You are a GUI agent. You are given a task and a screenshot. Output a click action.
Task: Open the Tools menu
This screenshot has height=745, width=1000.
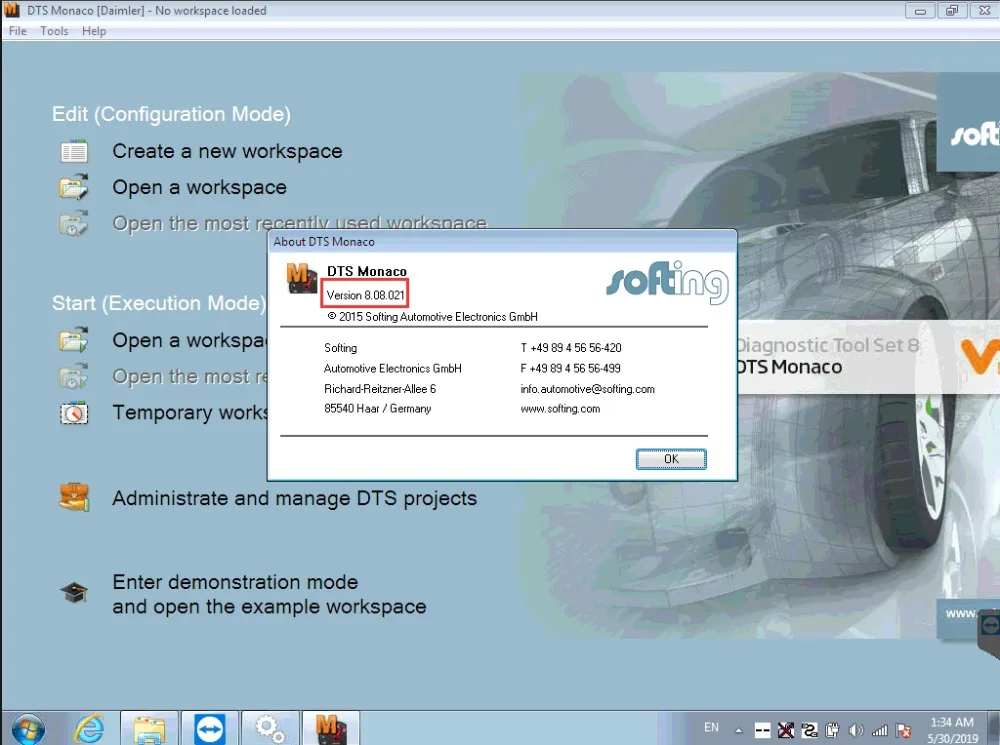point(54,31)
